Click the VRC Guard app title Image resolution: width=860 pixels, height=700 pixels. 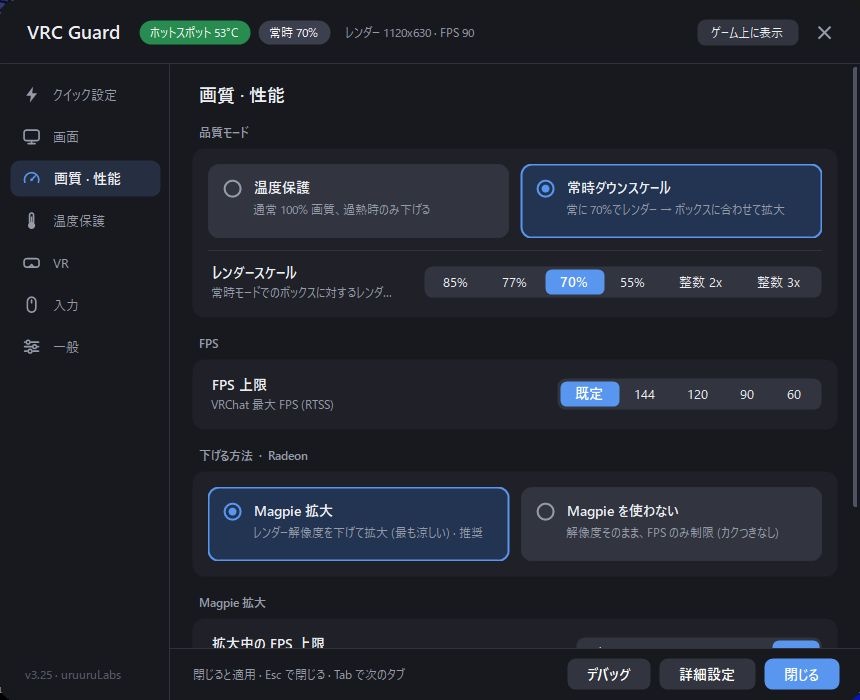coord(73,33)
